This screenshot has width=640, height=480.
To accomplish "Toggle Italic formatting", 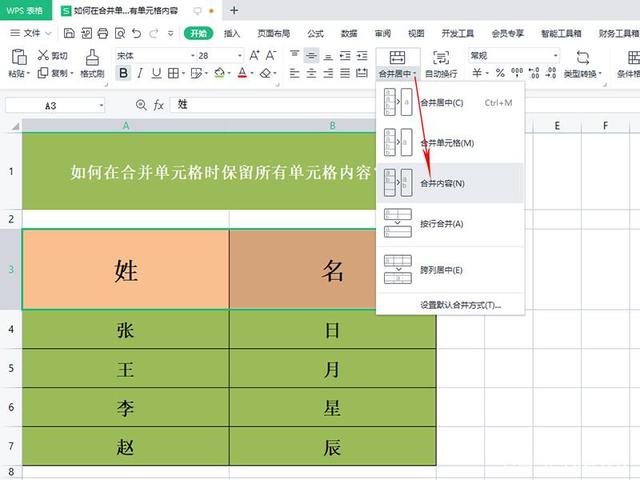I will point(140,73).
